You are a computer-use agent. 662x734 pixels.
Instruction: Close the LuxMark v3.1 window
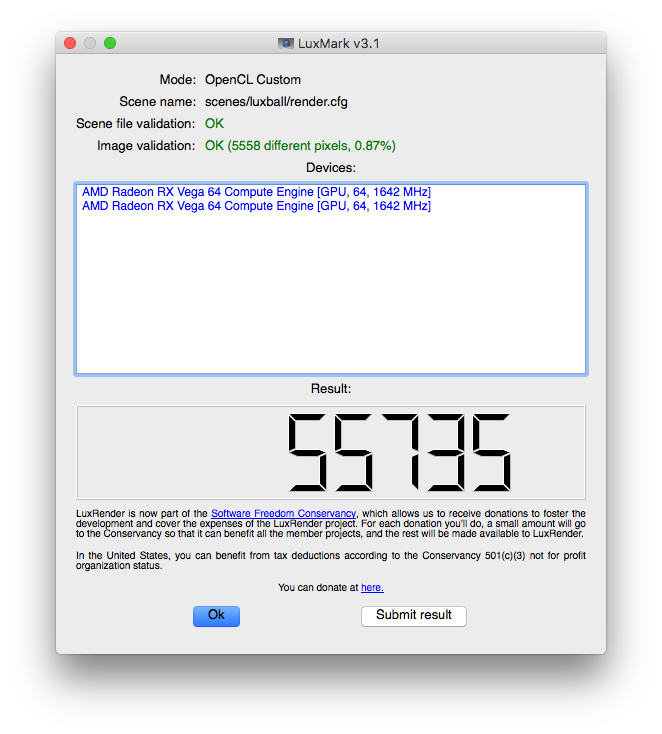[70, 44]
